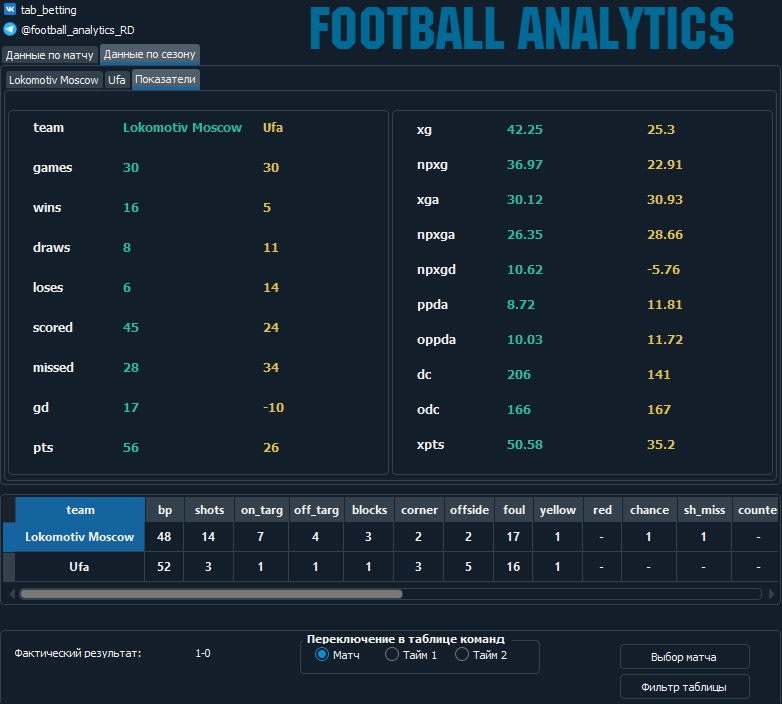Image resolution: width=782 pixels, height=704 pixels.
Task: Click the left arrow of the table scrollbar
Action: point(12,594)
